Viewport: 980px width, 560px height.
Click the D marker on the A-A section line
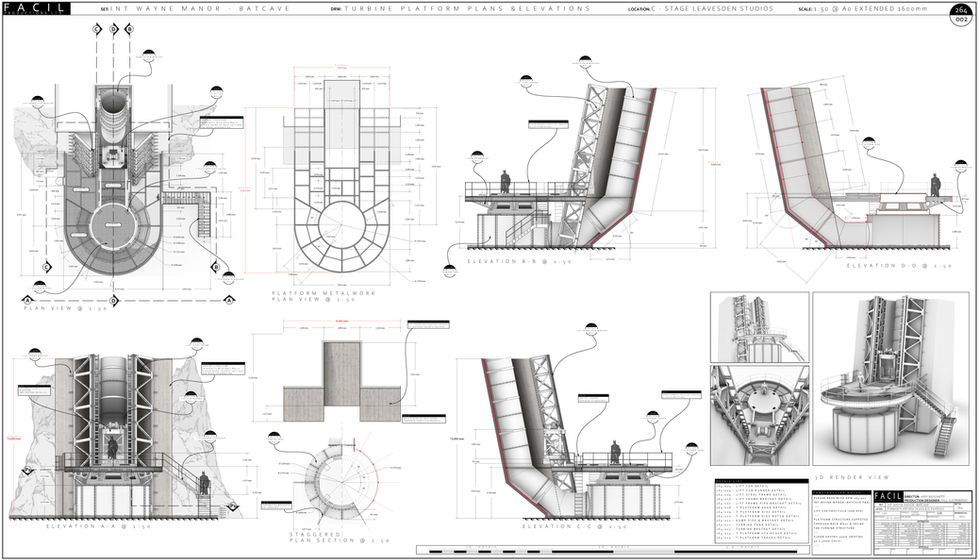click(x=114, y=301)
